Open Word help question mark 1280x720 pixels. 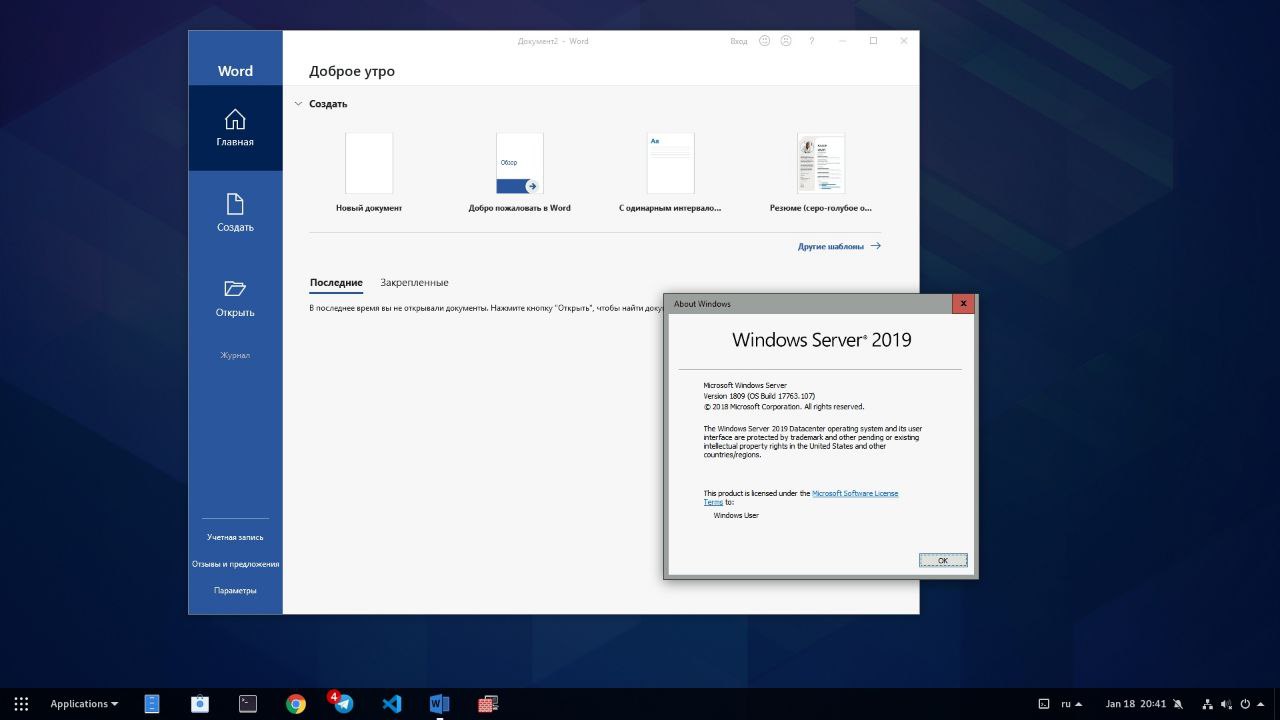point(811,41)
